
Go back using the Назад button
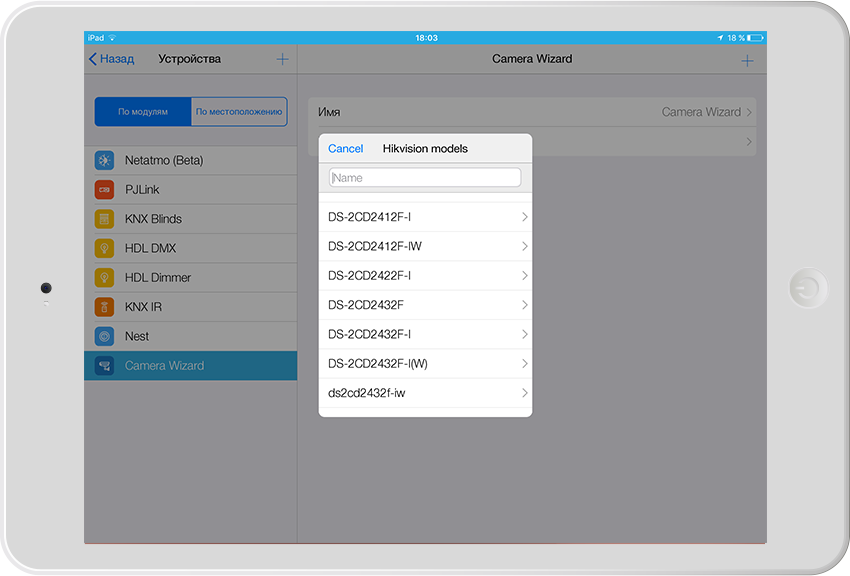(111, 59)
